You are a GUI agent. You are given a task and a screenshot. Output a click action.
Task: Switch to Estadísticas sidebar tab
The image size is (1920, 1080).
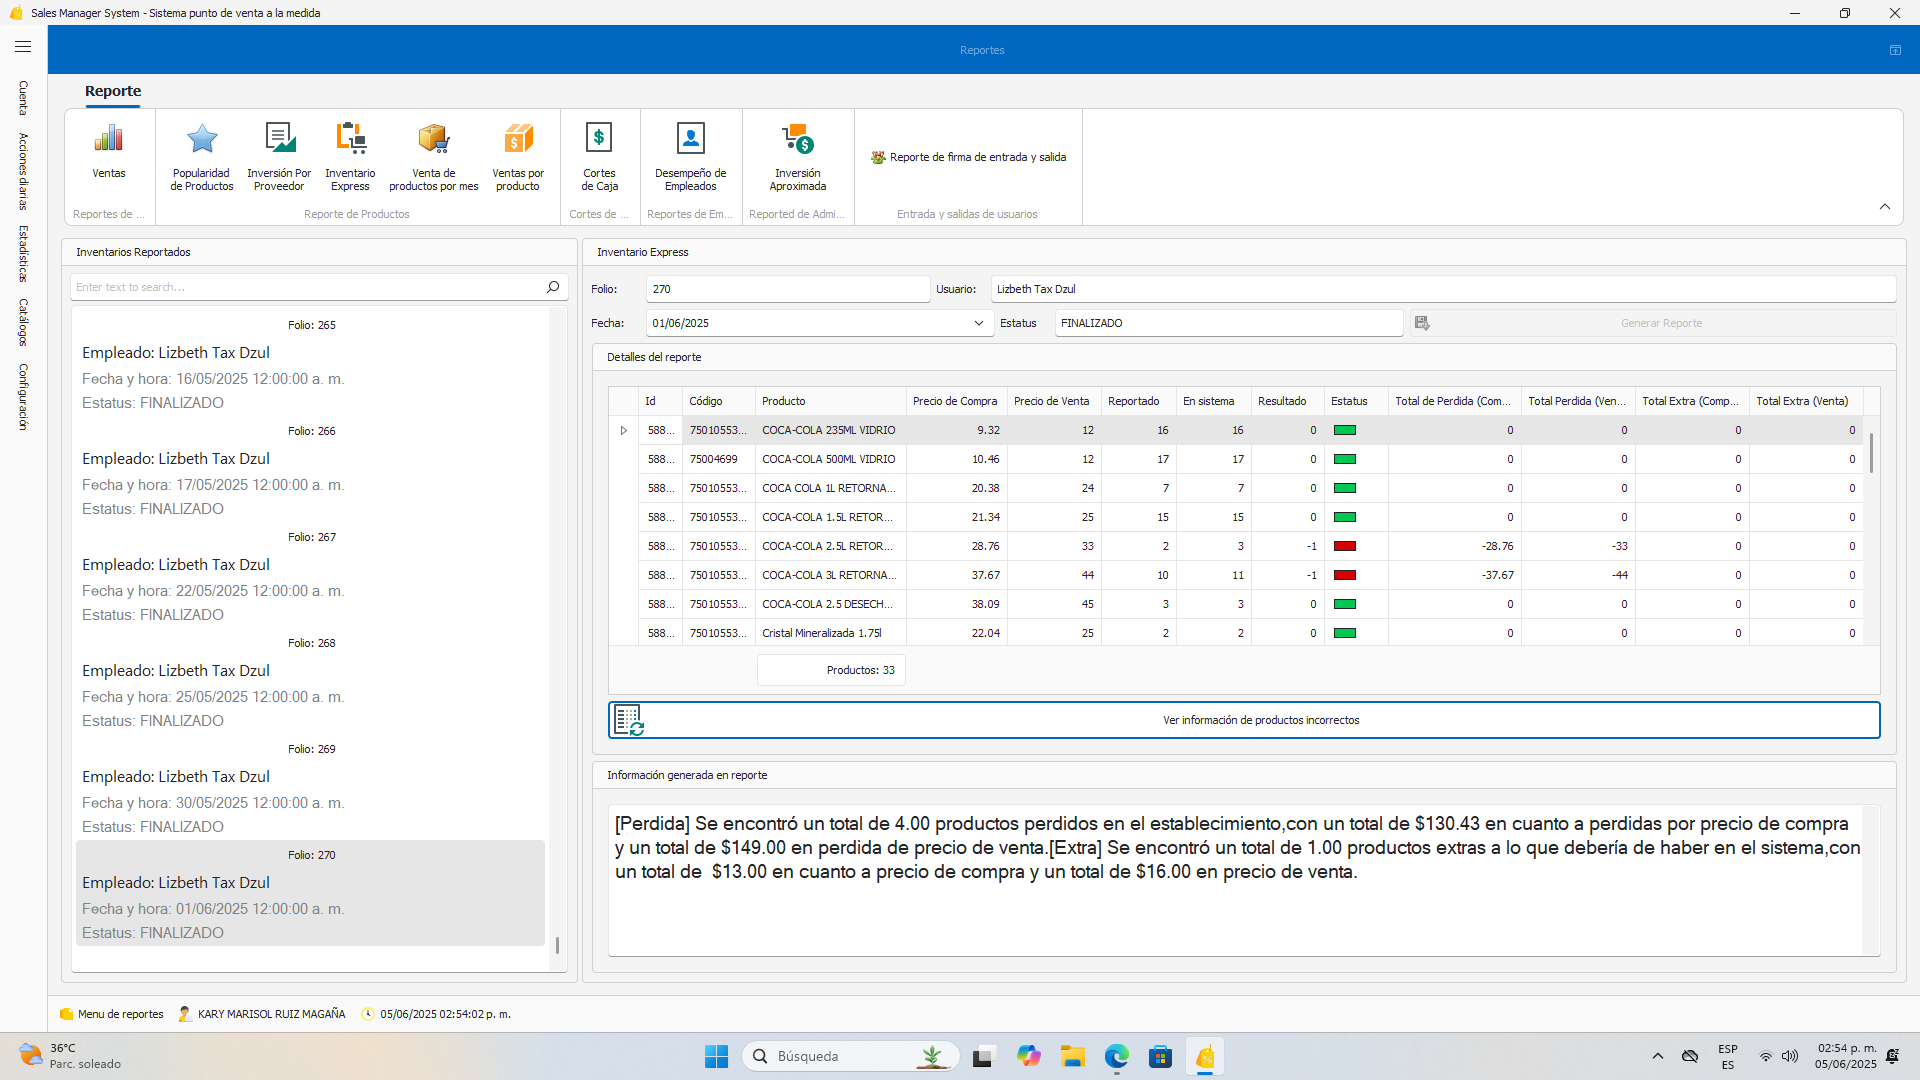[x=23, y=253]
